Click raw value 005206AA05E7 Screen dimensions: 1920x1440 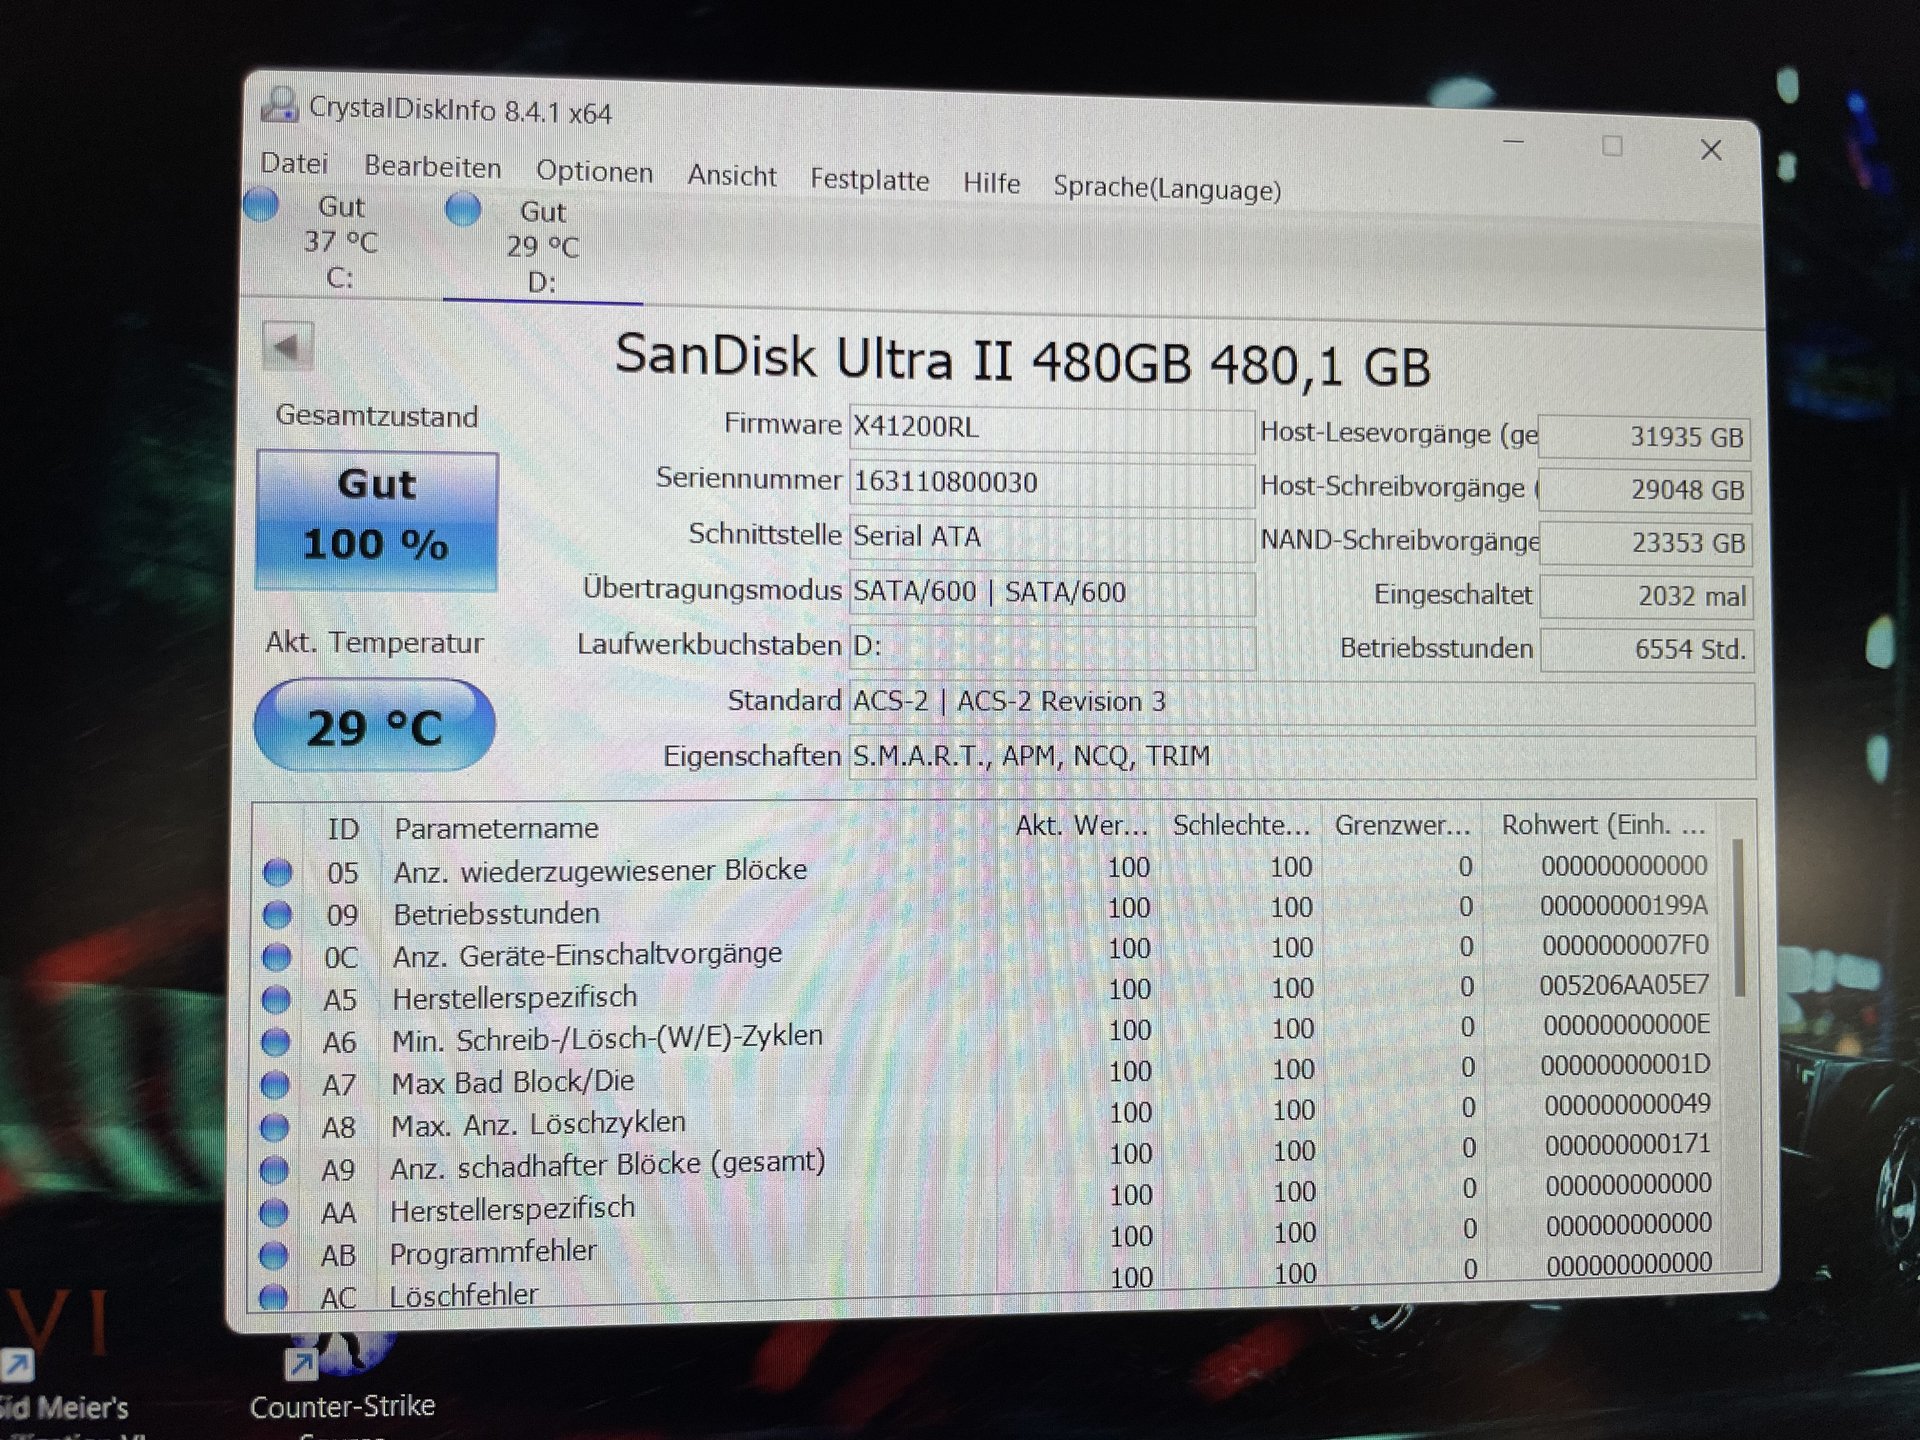click(x=1624, y=986)
